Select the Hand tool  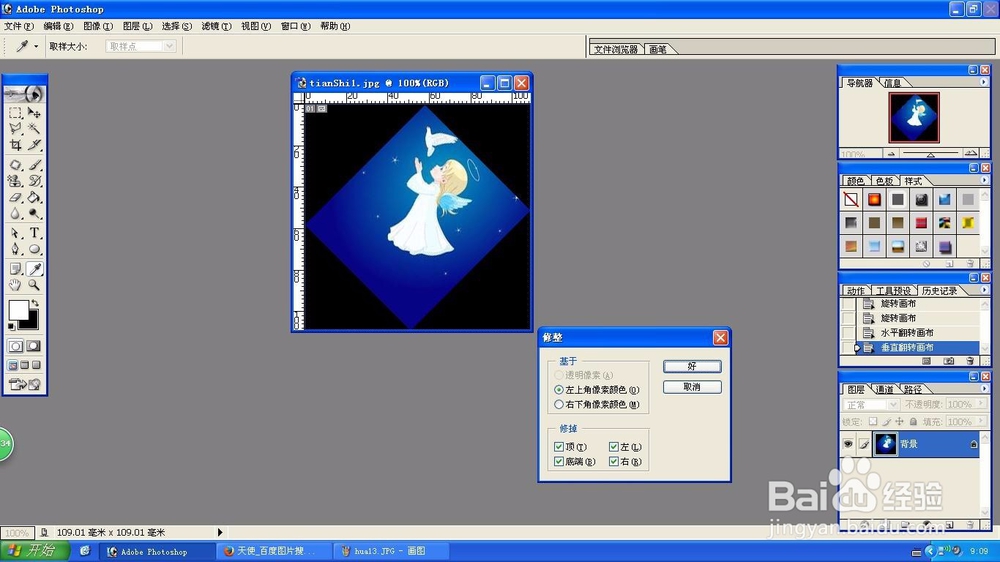coord(15,285)
